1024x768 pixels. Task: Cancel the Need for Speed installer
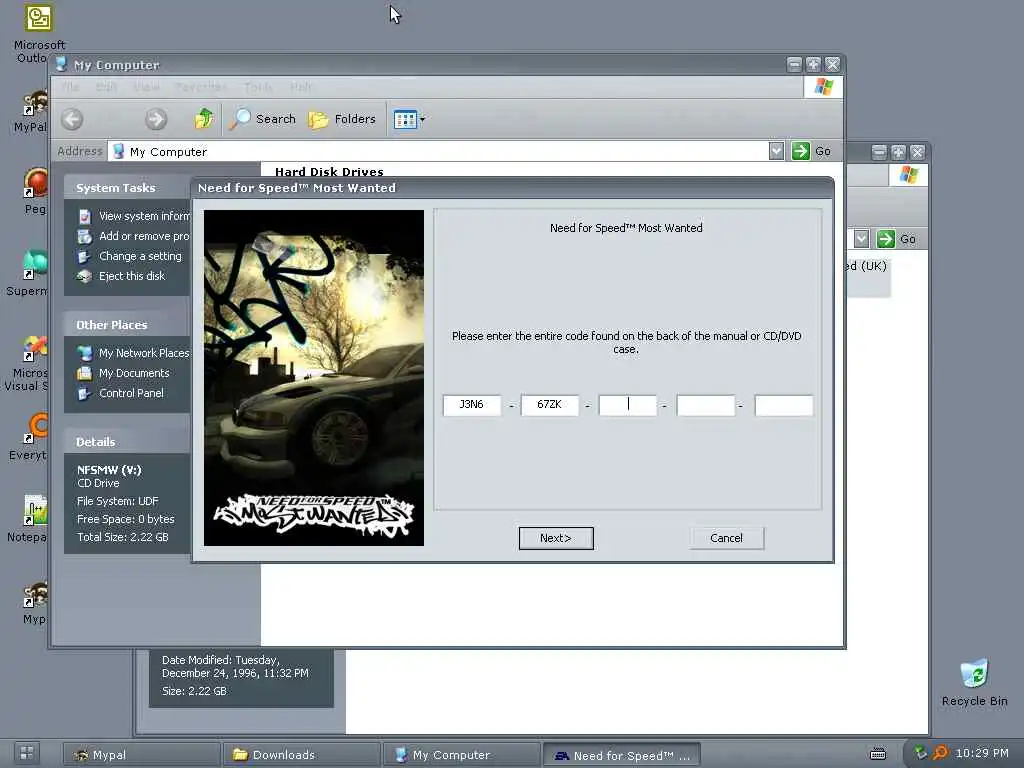726,538
